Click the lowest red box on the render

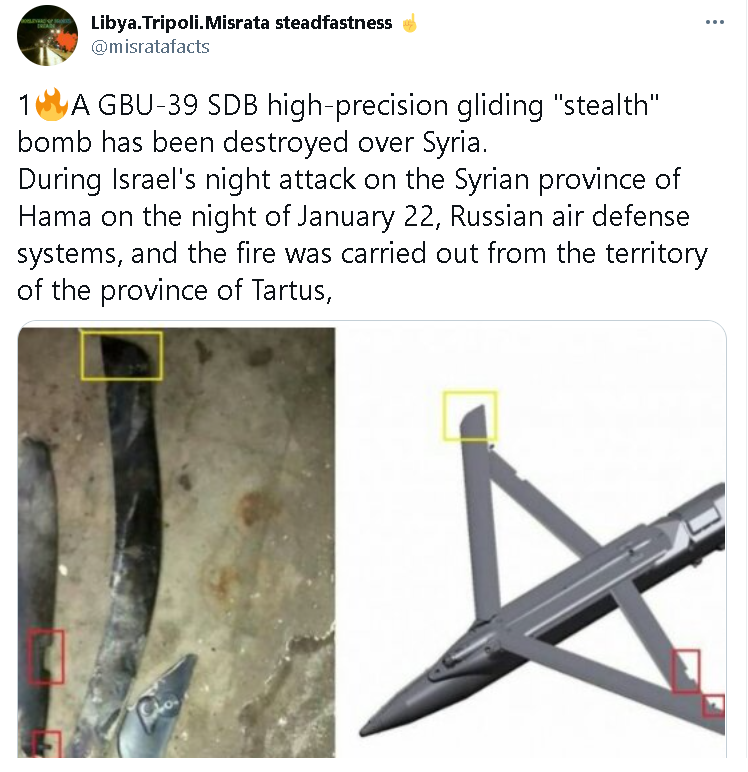point(713,707)
